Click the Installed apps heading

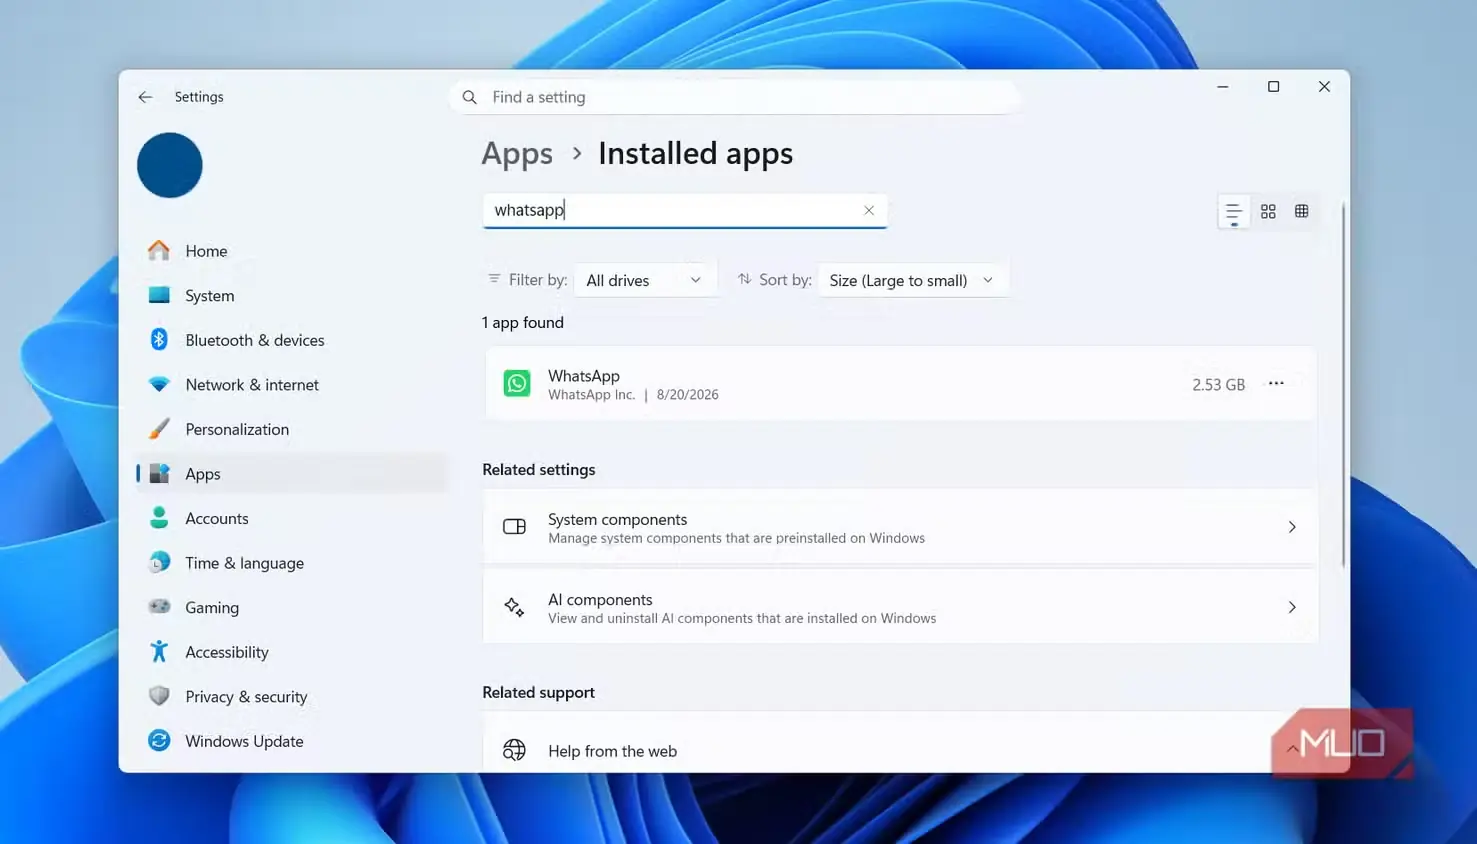(x=696, y=154)
